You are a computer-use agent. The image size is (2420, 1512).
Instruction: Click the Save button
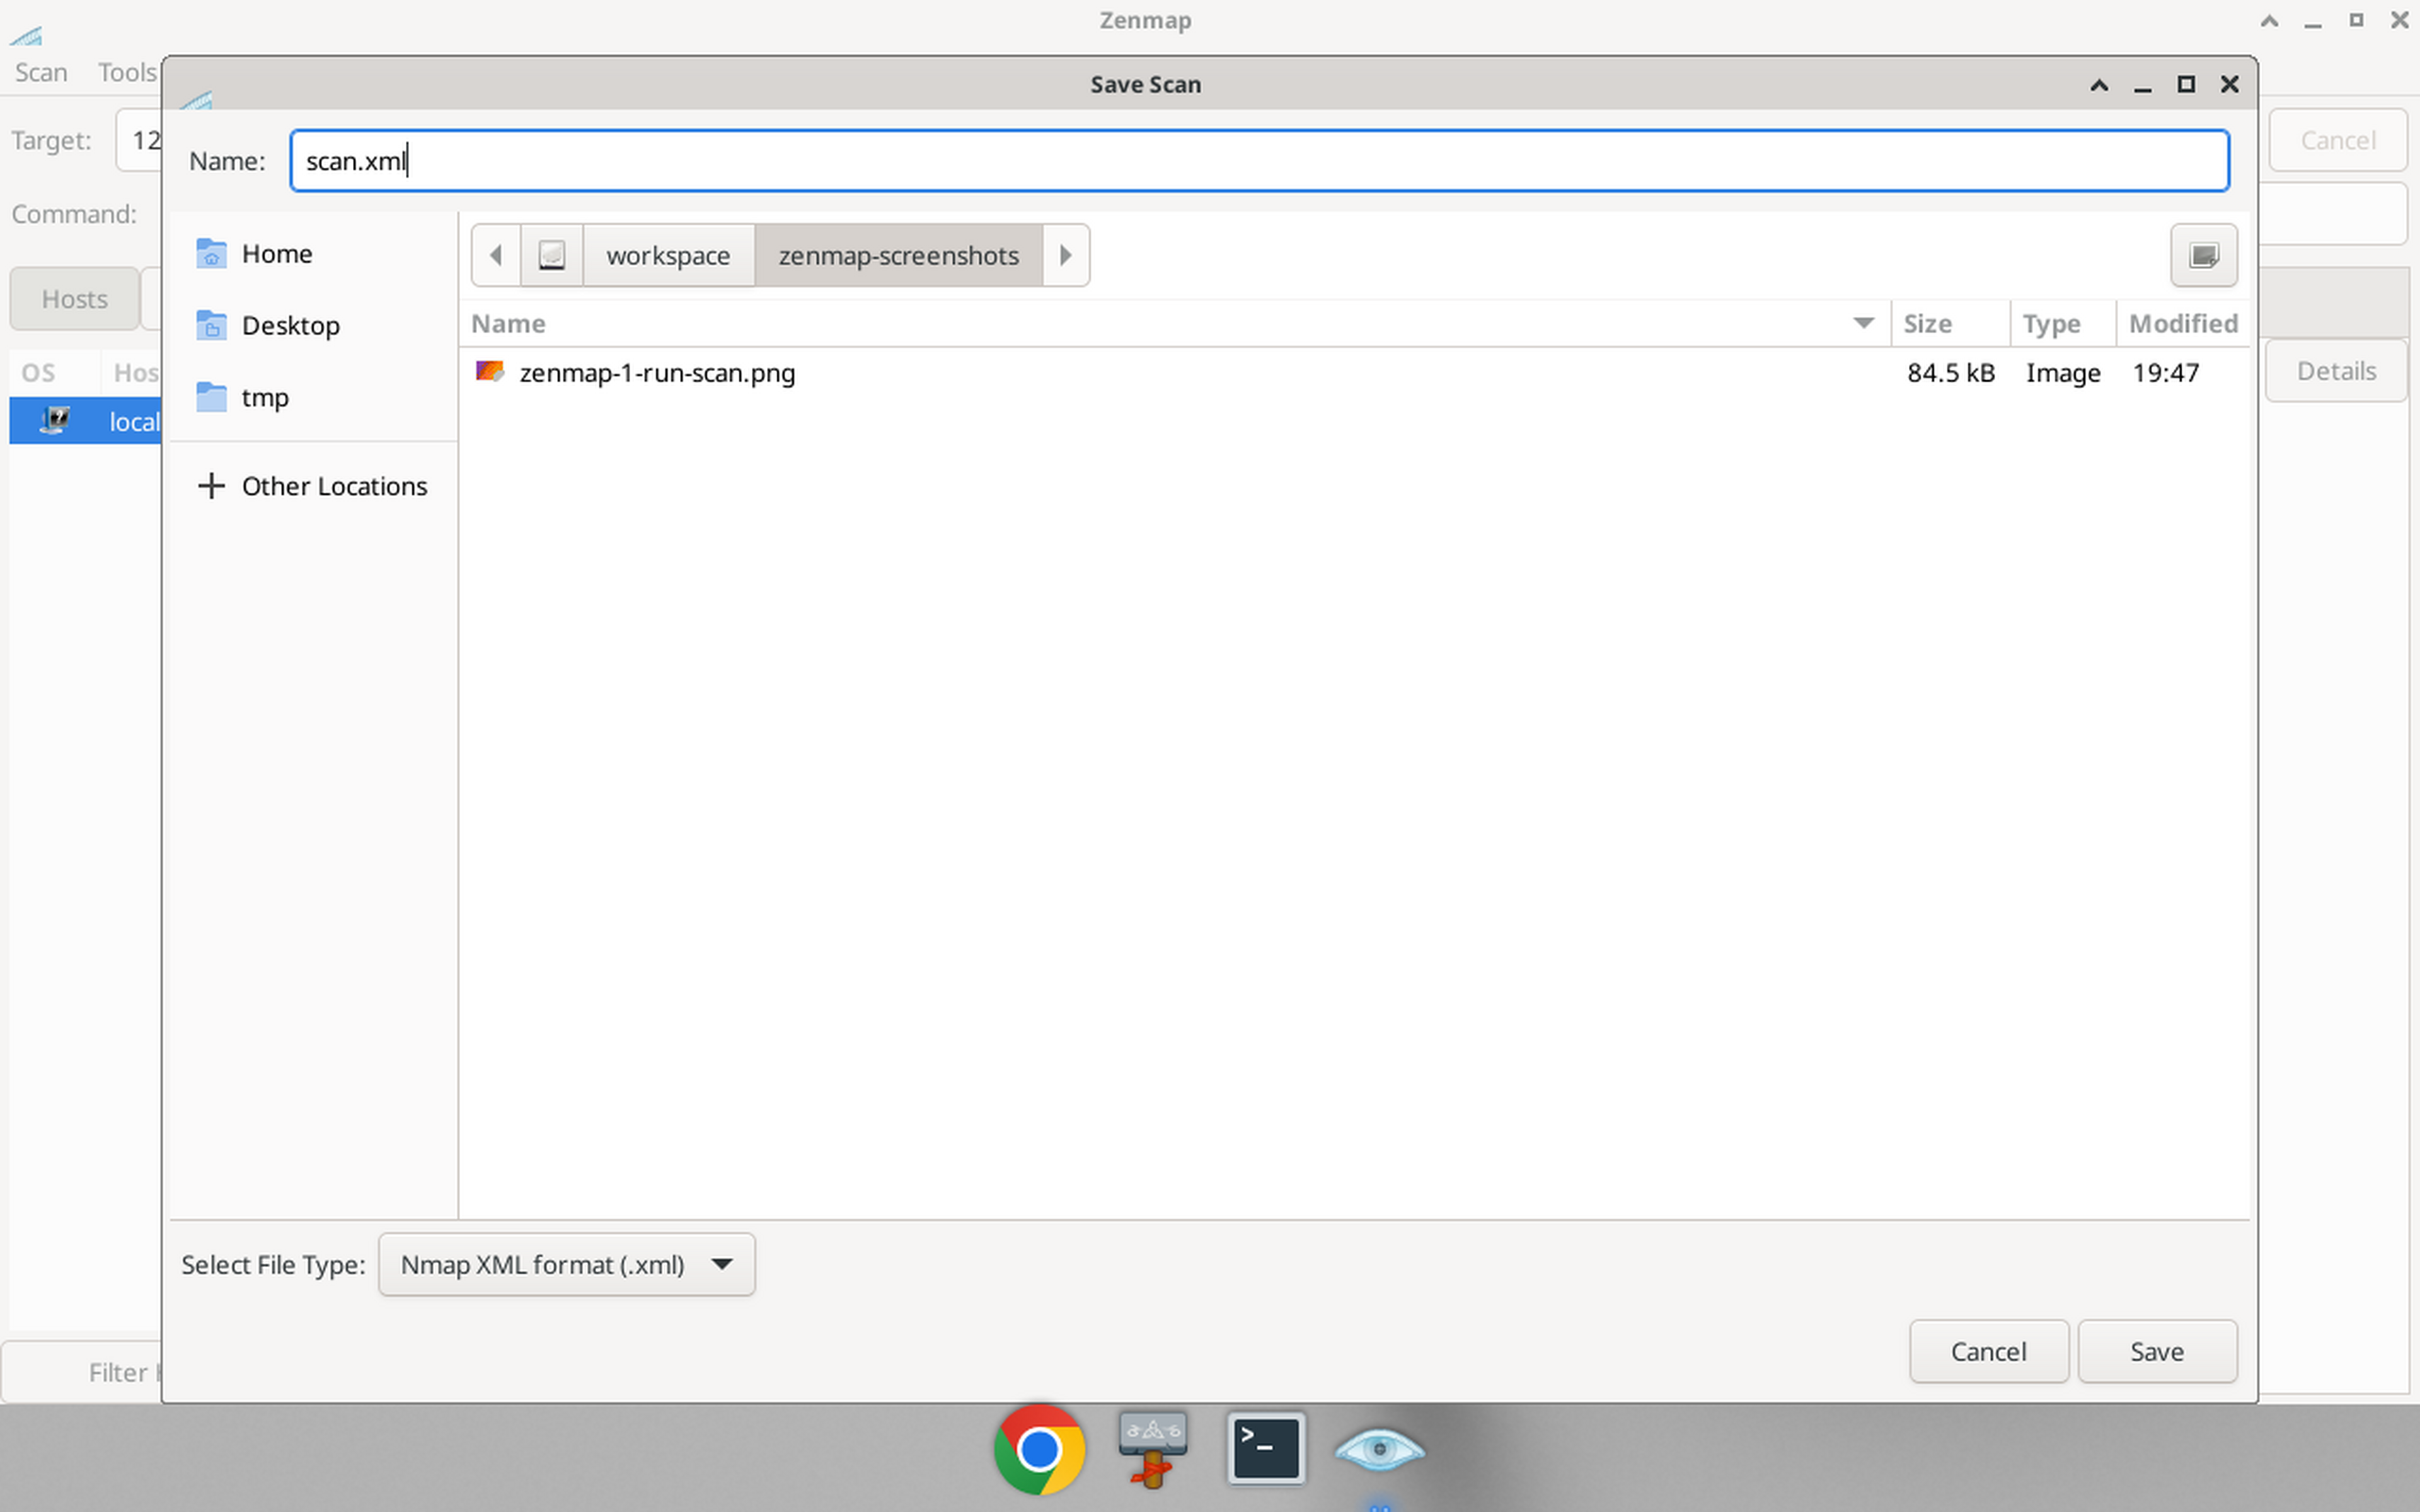(x=2157, y=1351)
